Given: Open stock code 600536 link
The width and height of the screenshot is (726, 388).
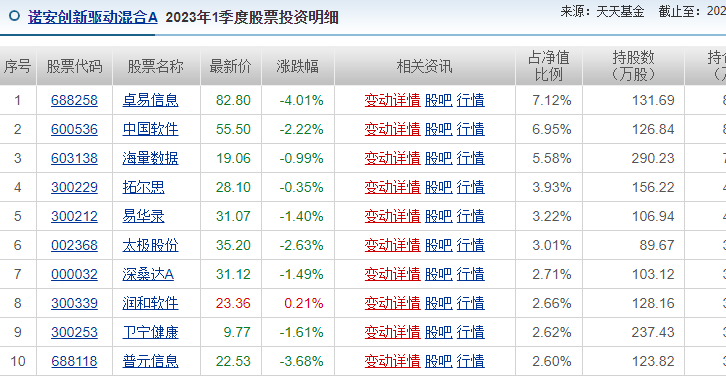Looking at the screenshot, I should click(74, 129).
